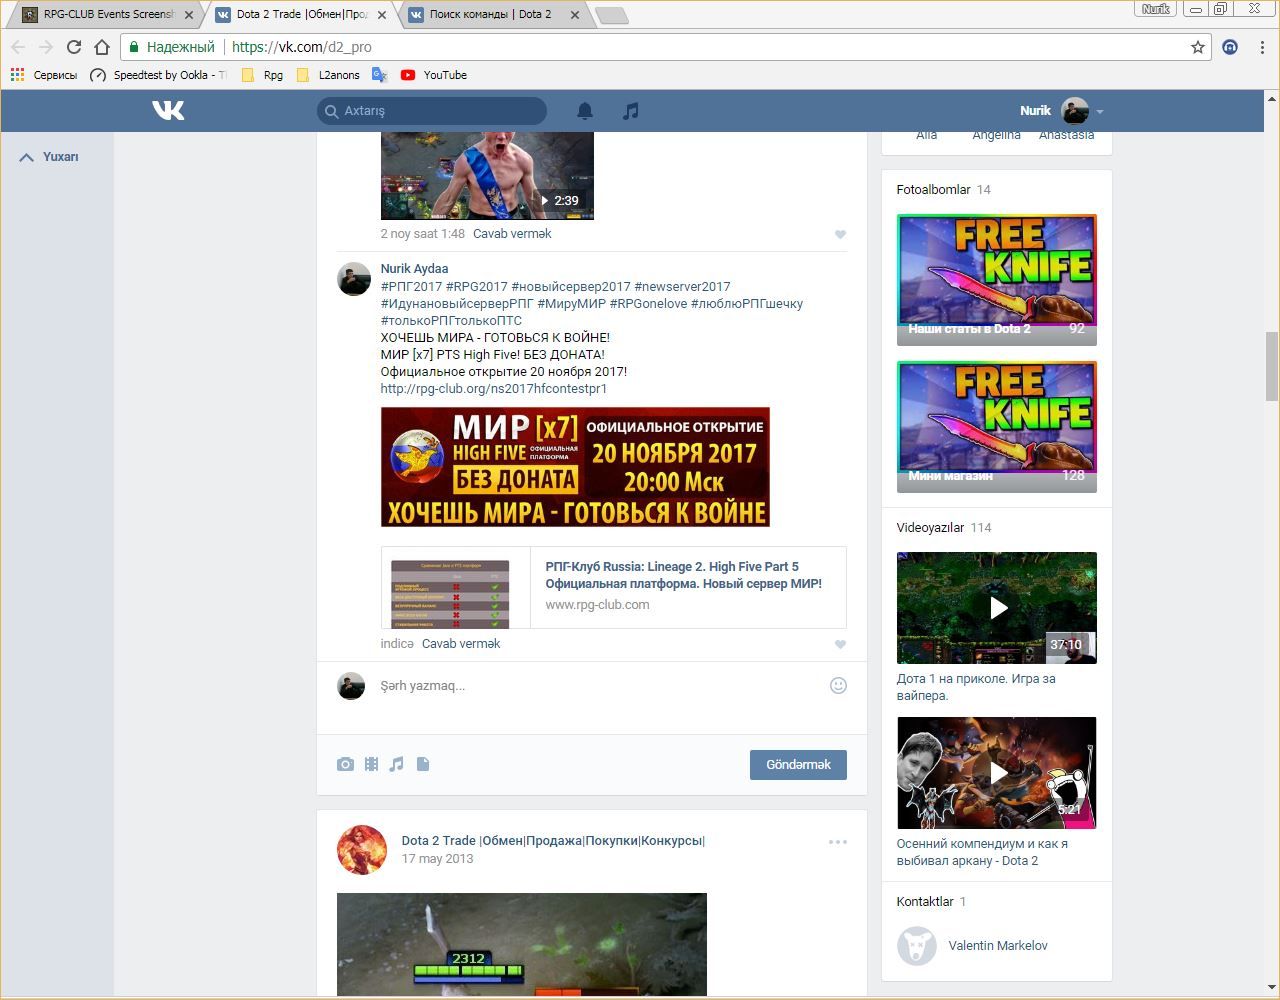Attach audio with music note icon
This screenshot has width=1280, height=1000.
click(396, 764)
